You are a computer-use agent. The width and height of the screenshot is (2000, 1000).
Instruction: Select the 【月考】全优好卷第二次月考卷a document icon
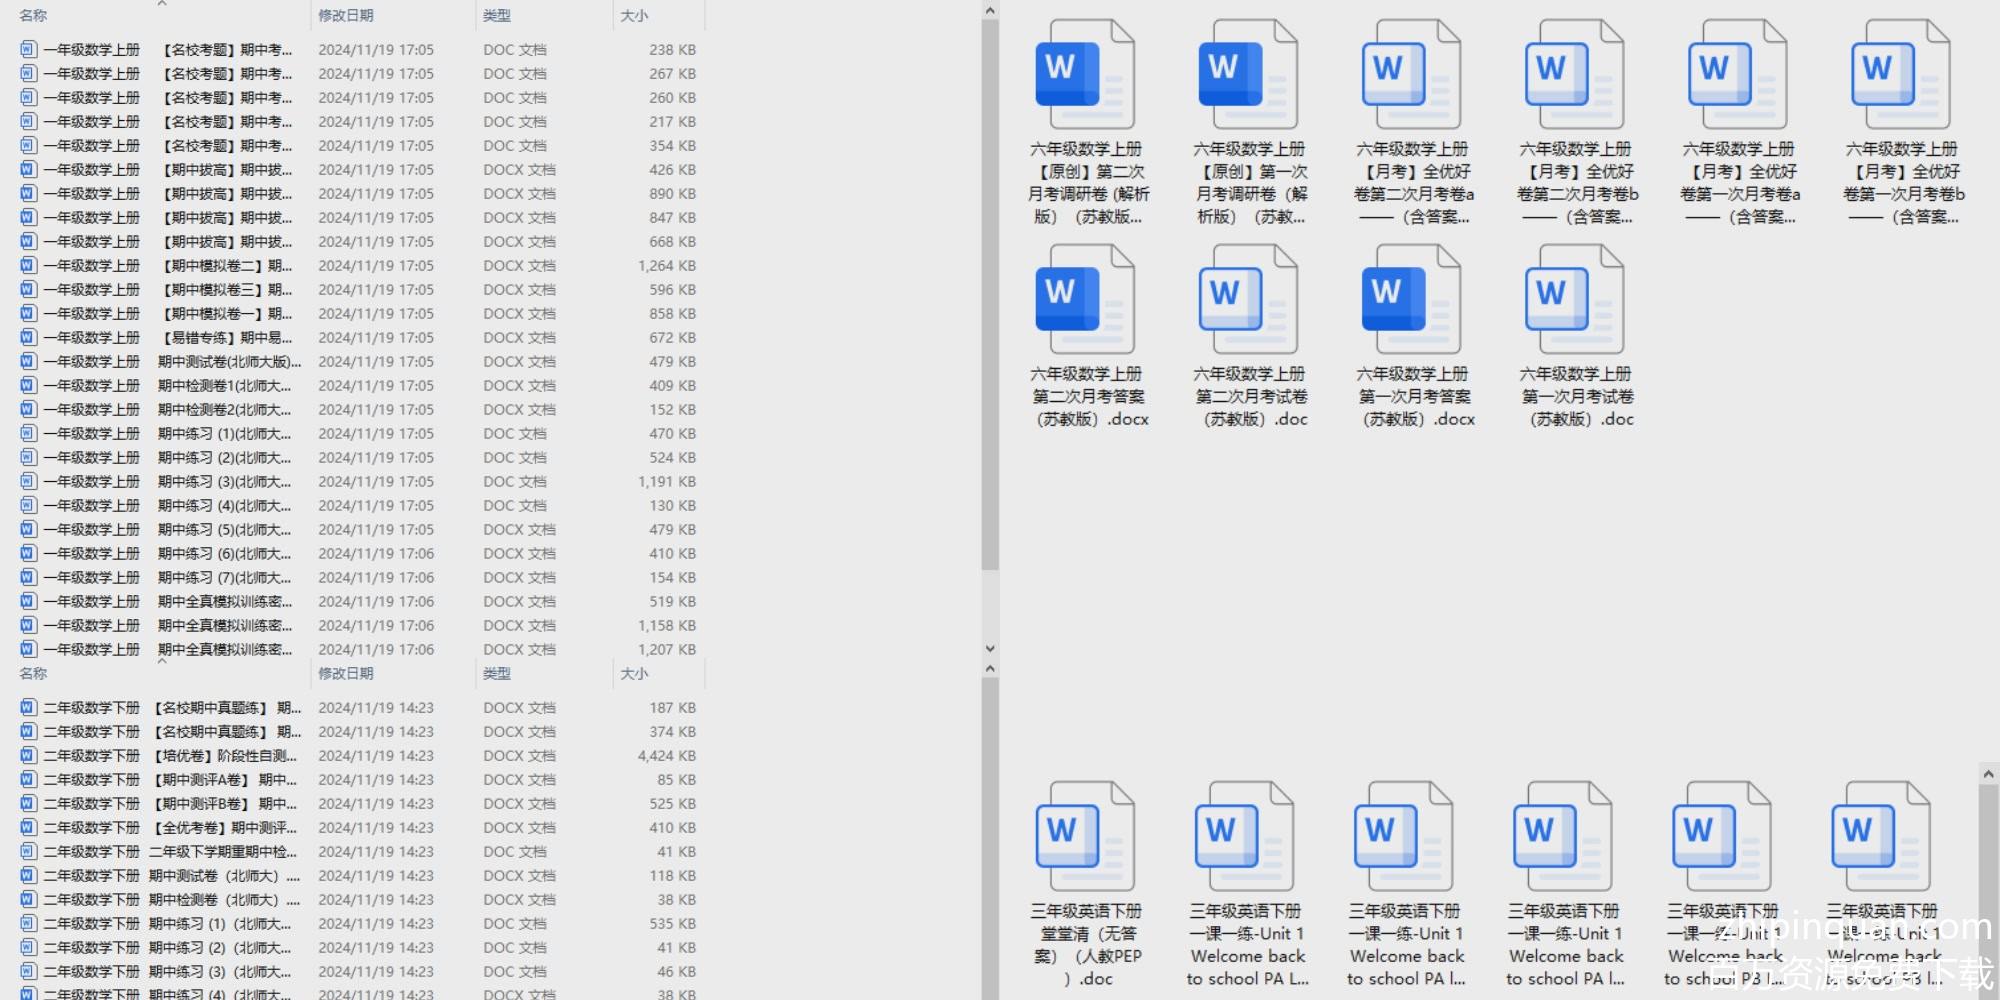[1411, 75]
